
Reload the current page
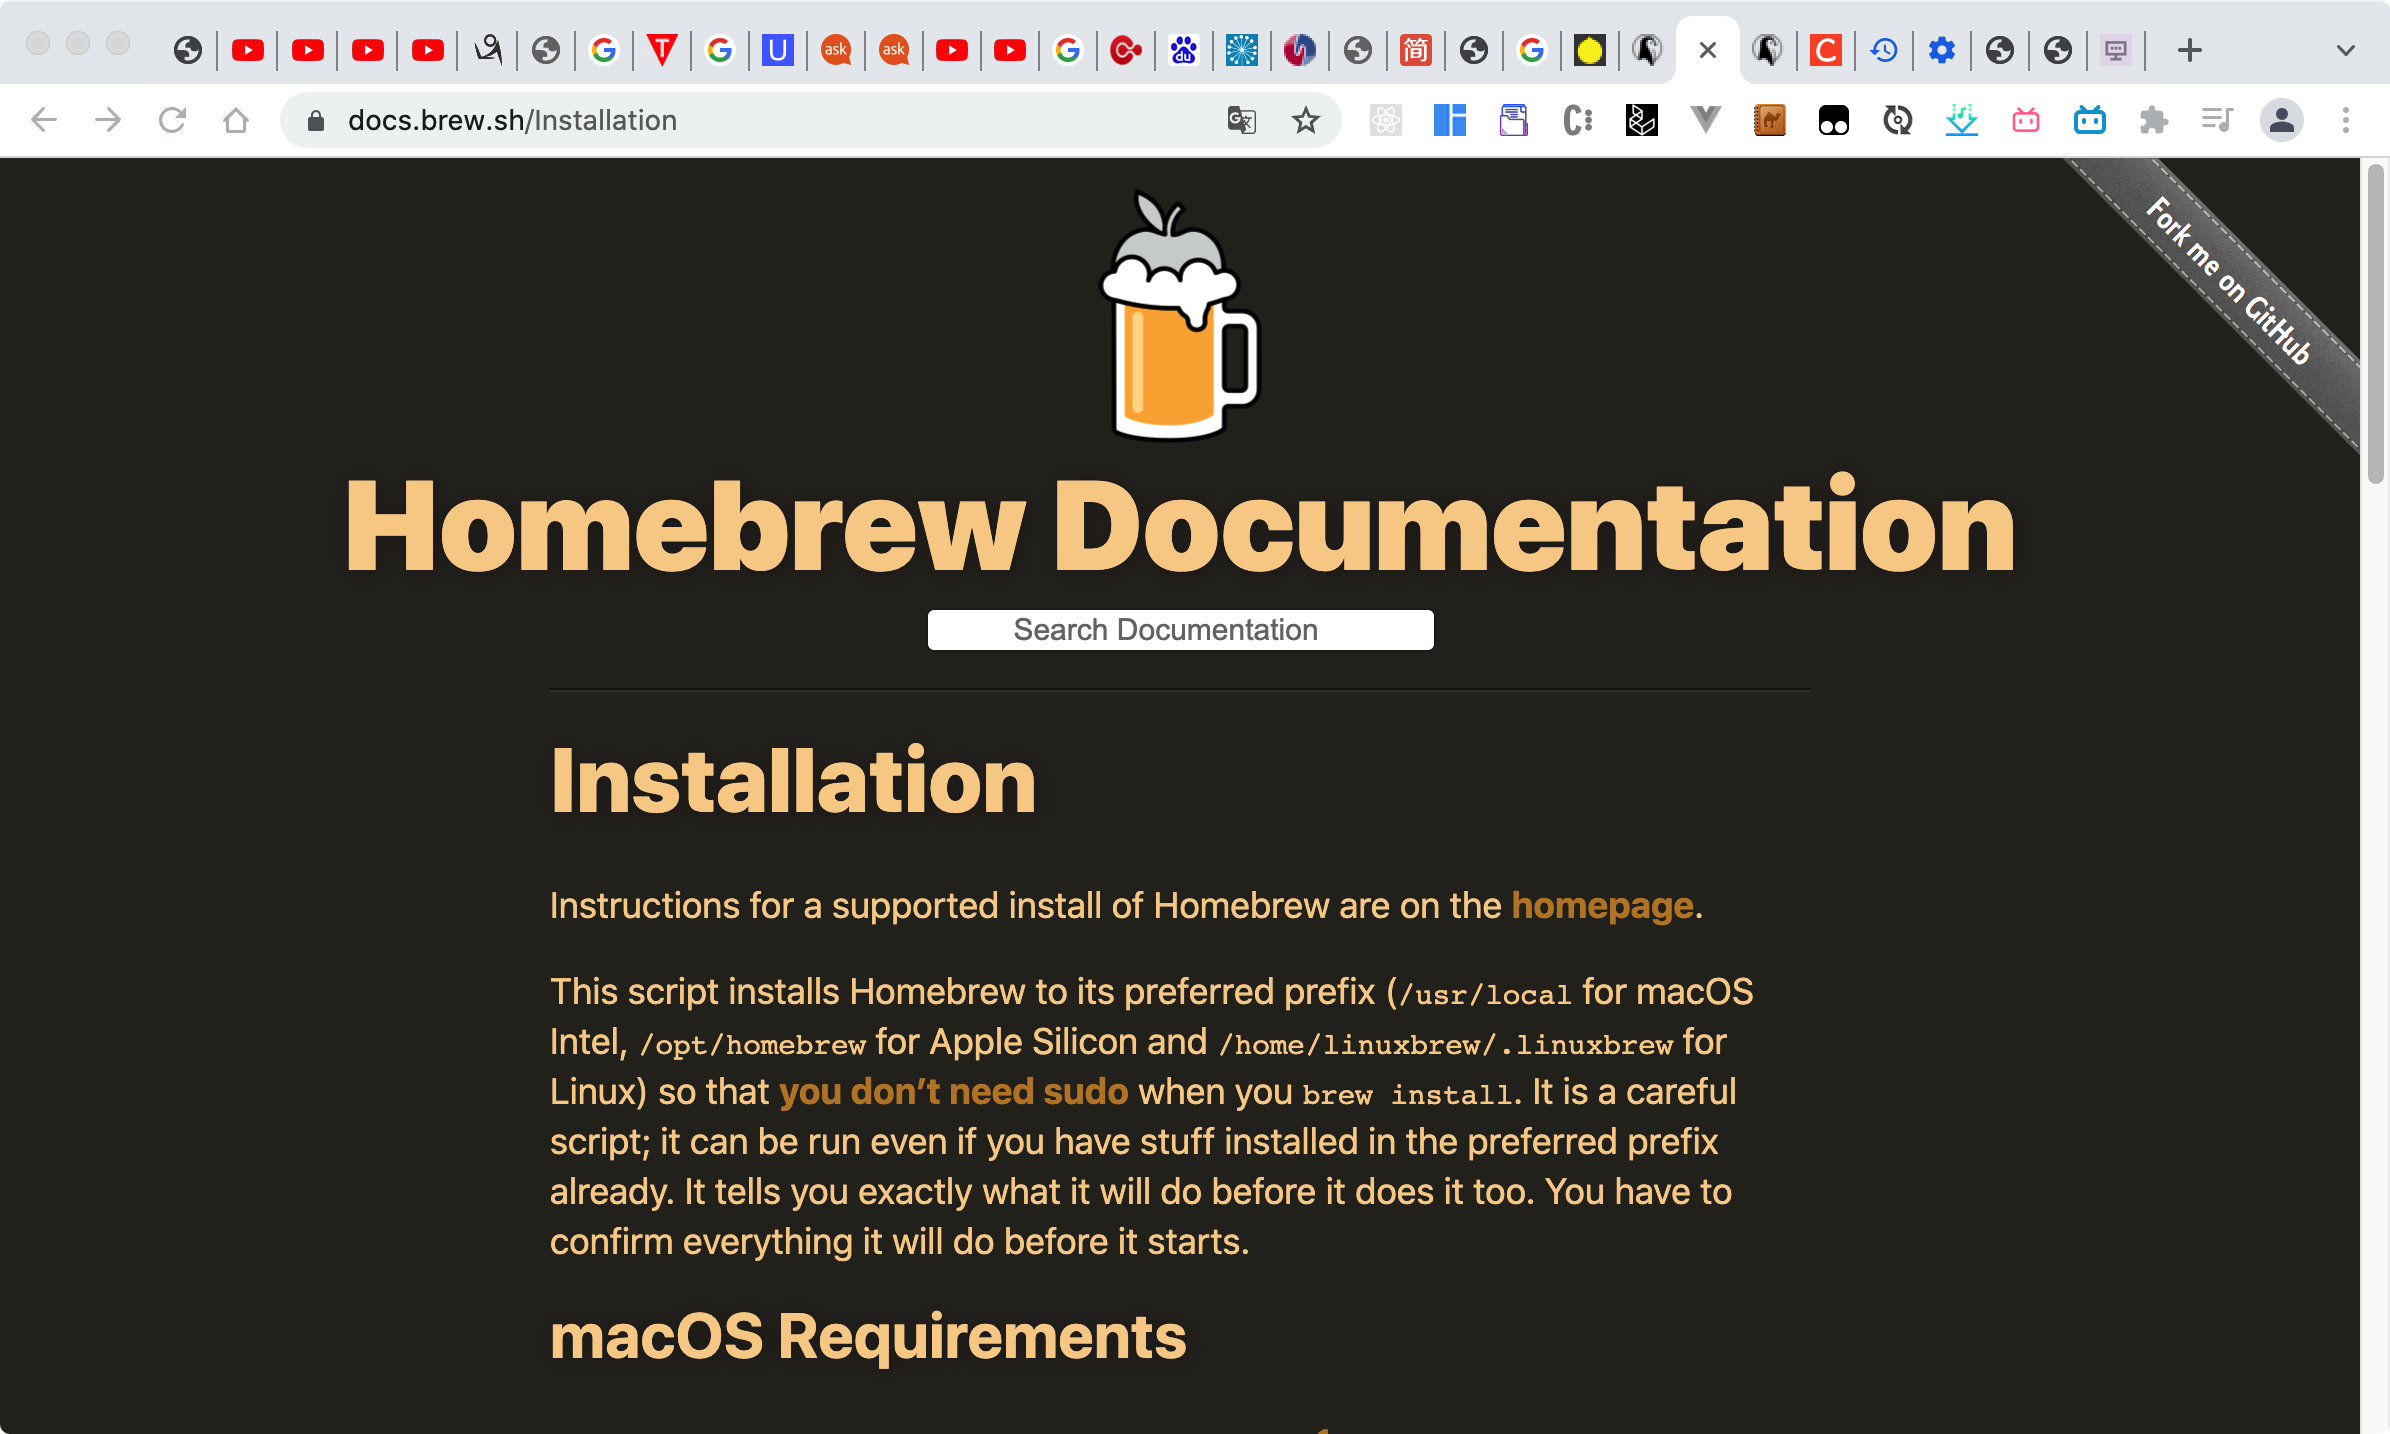coord(172,121)
